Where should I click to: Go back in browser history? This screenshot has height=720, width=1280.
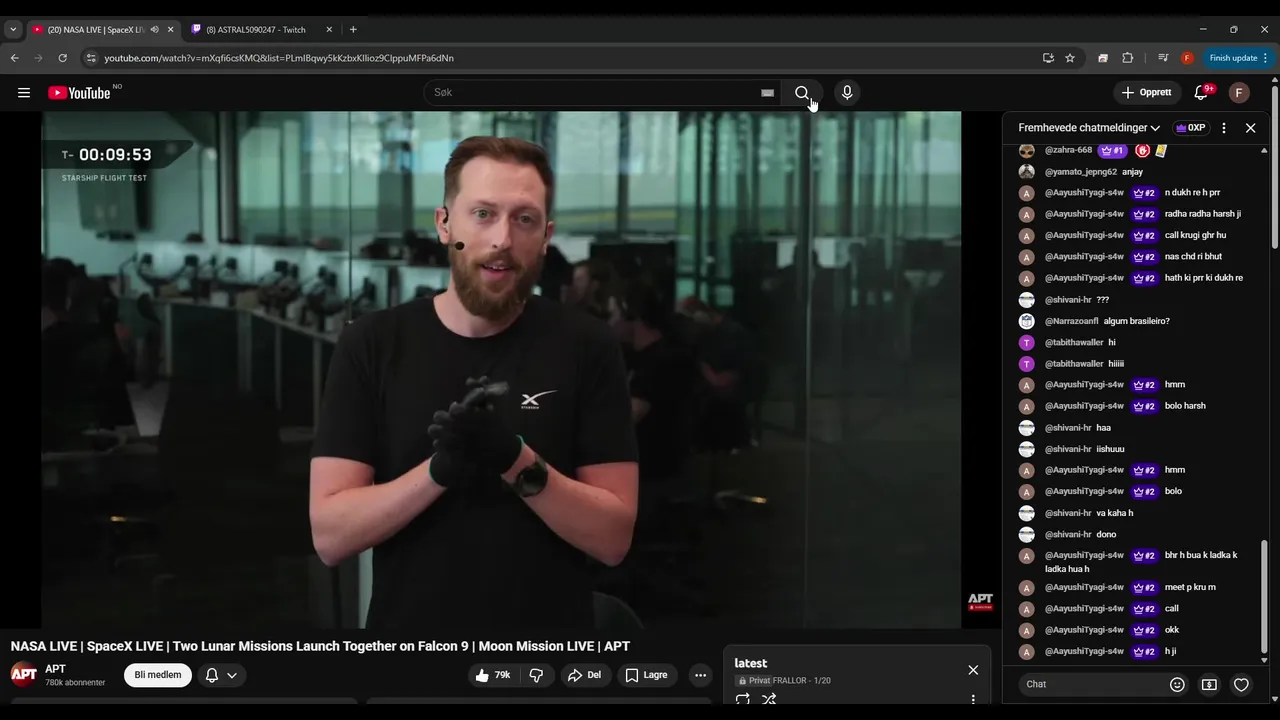tap(14, 58)
